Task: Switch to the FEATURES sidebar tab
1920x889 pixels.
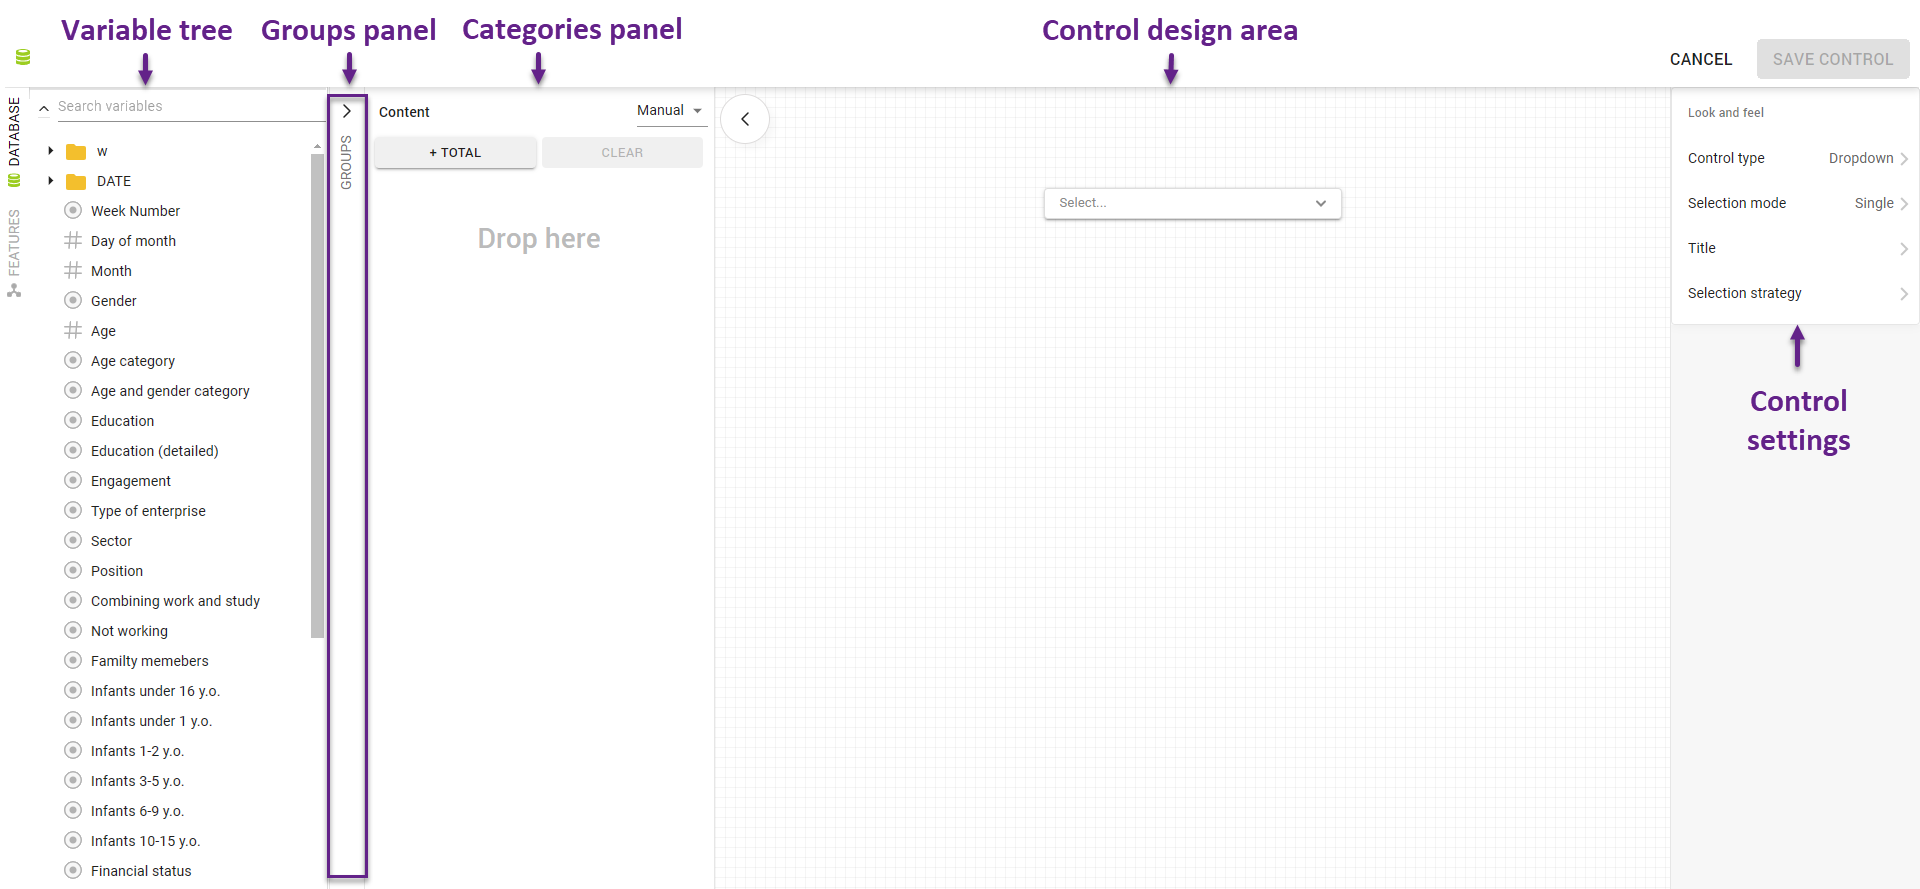Action: [15, 248]
